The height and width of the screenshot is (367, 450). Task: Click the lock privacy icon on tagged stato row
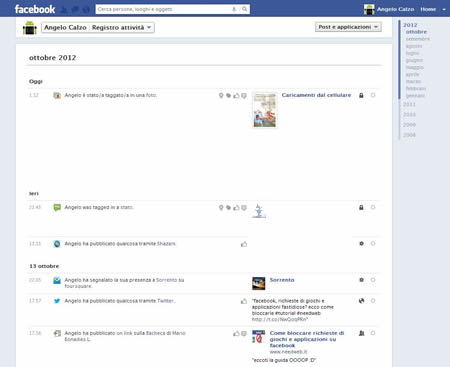pyautogui.click(x=361, y=207)
